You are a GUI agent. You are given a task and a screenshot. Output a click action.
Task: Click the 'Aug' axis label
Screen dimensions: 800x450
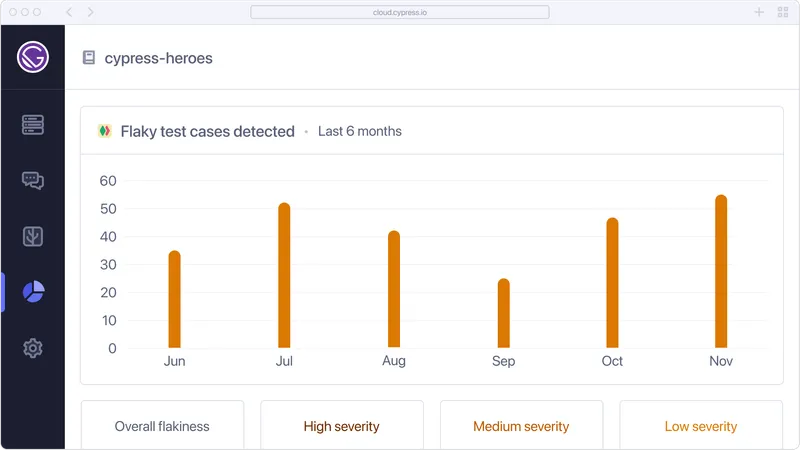[394, 361]
